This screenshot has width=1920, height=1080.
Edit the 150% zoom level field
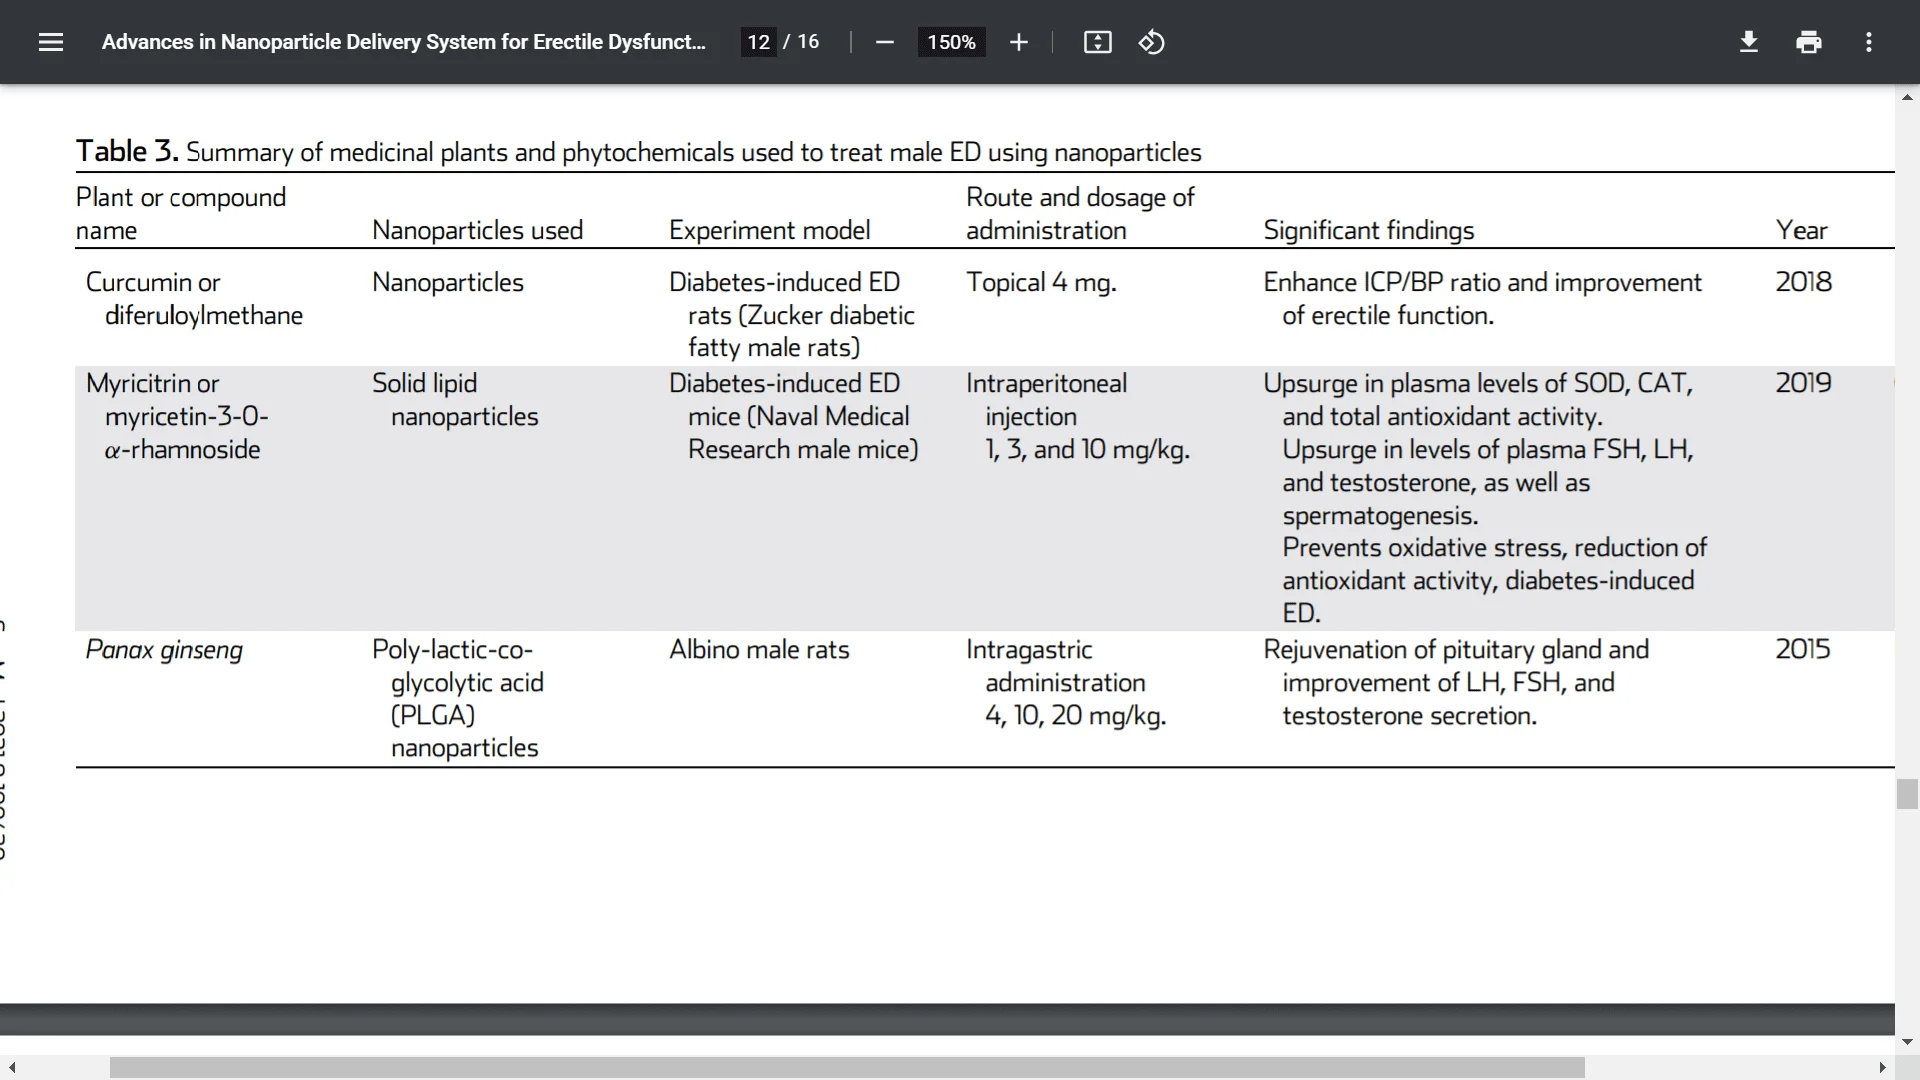click(951, 42)
